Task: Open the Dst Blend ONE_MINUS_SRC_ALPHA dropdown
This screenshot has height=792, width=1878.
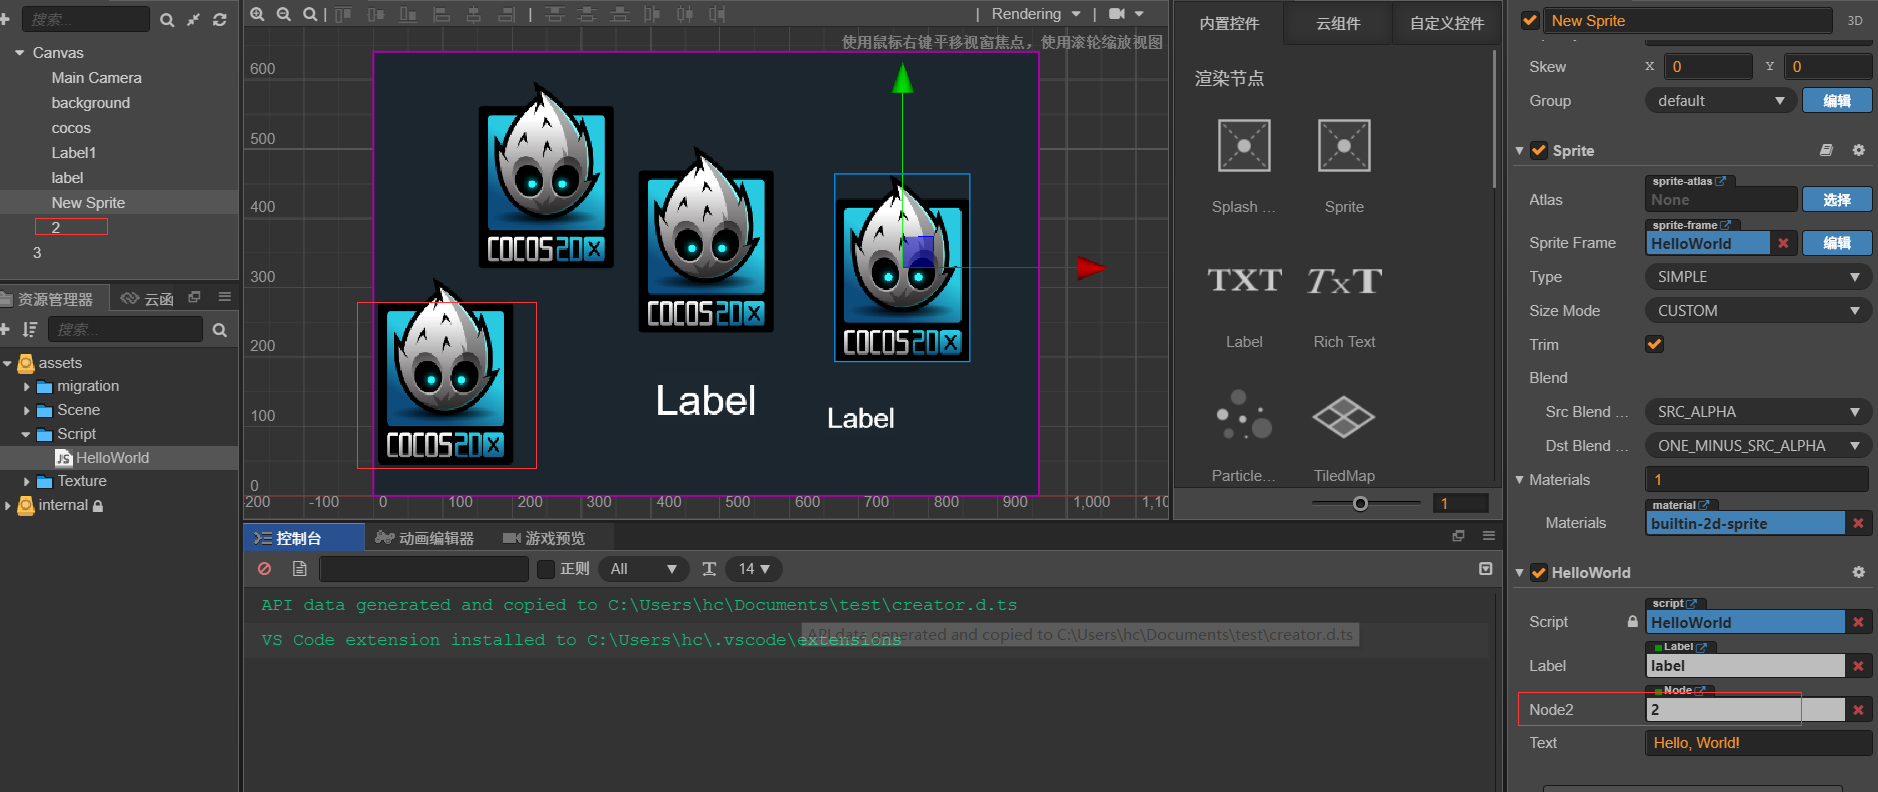Action: click(1758, 446)
